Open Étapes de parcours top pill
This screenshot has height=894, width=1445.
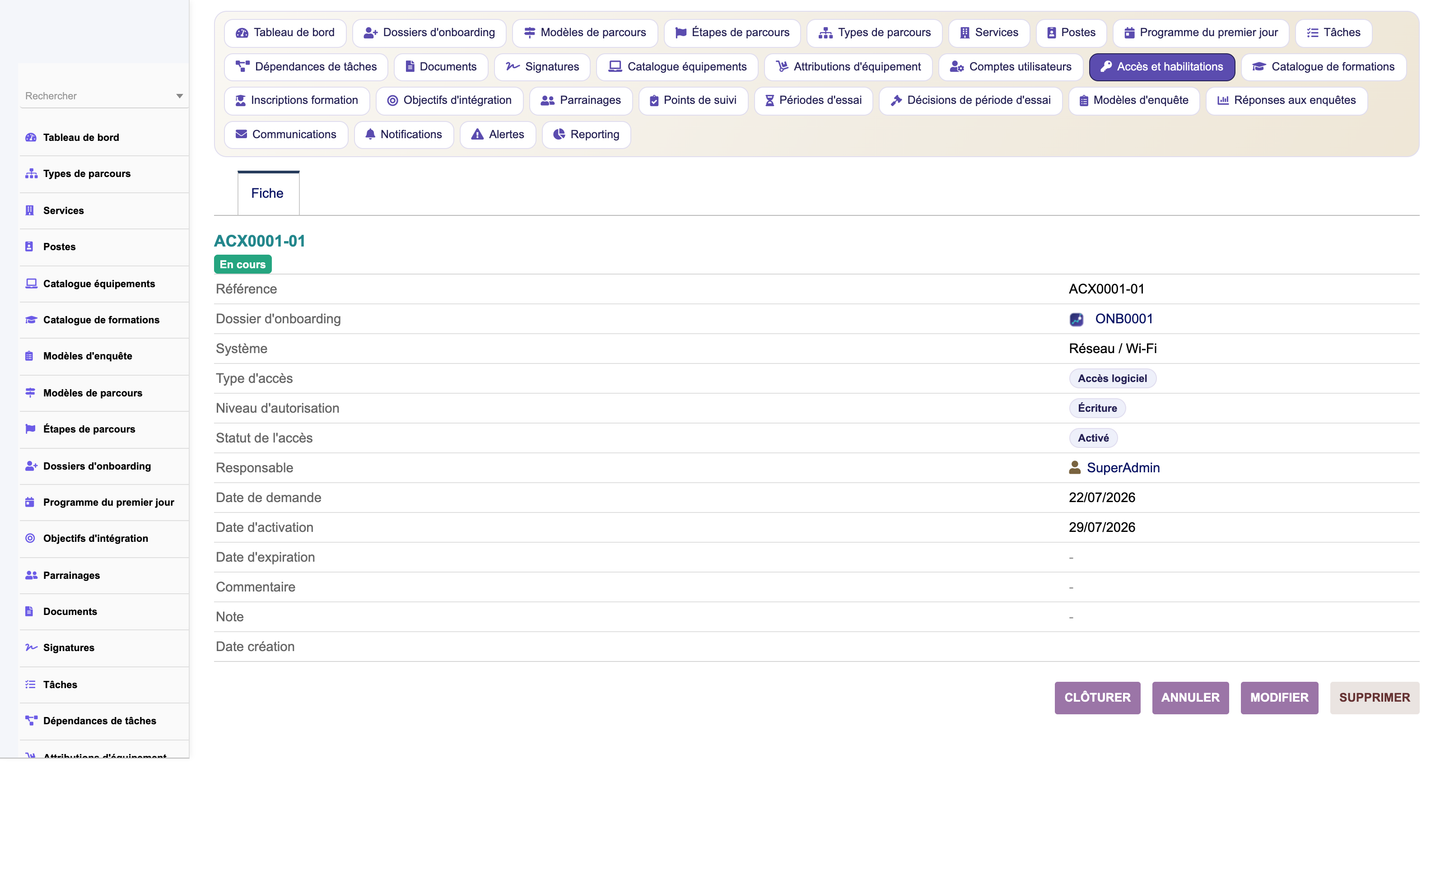732,33
